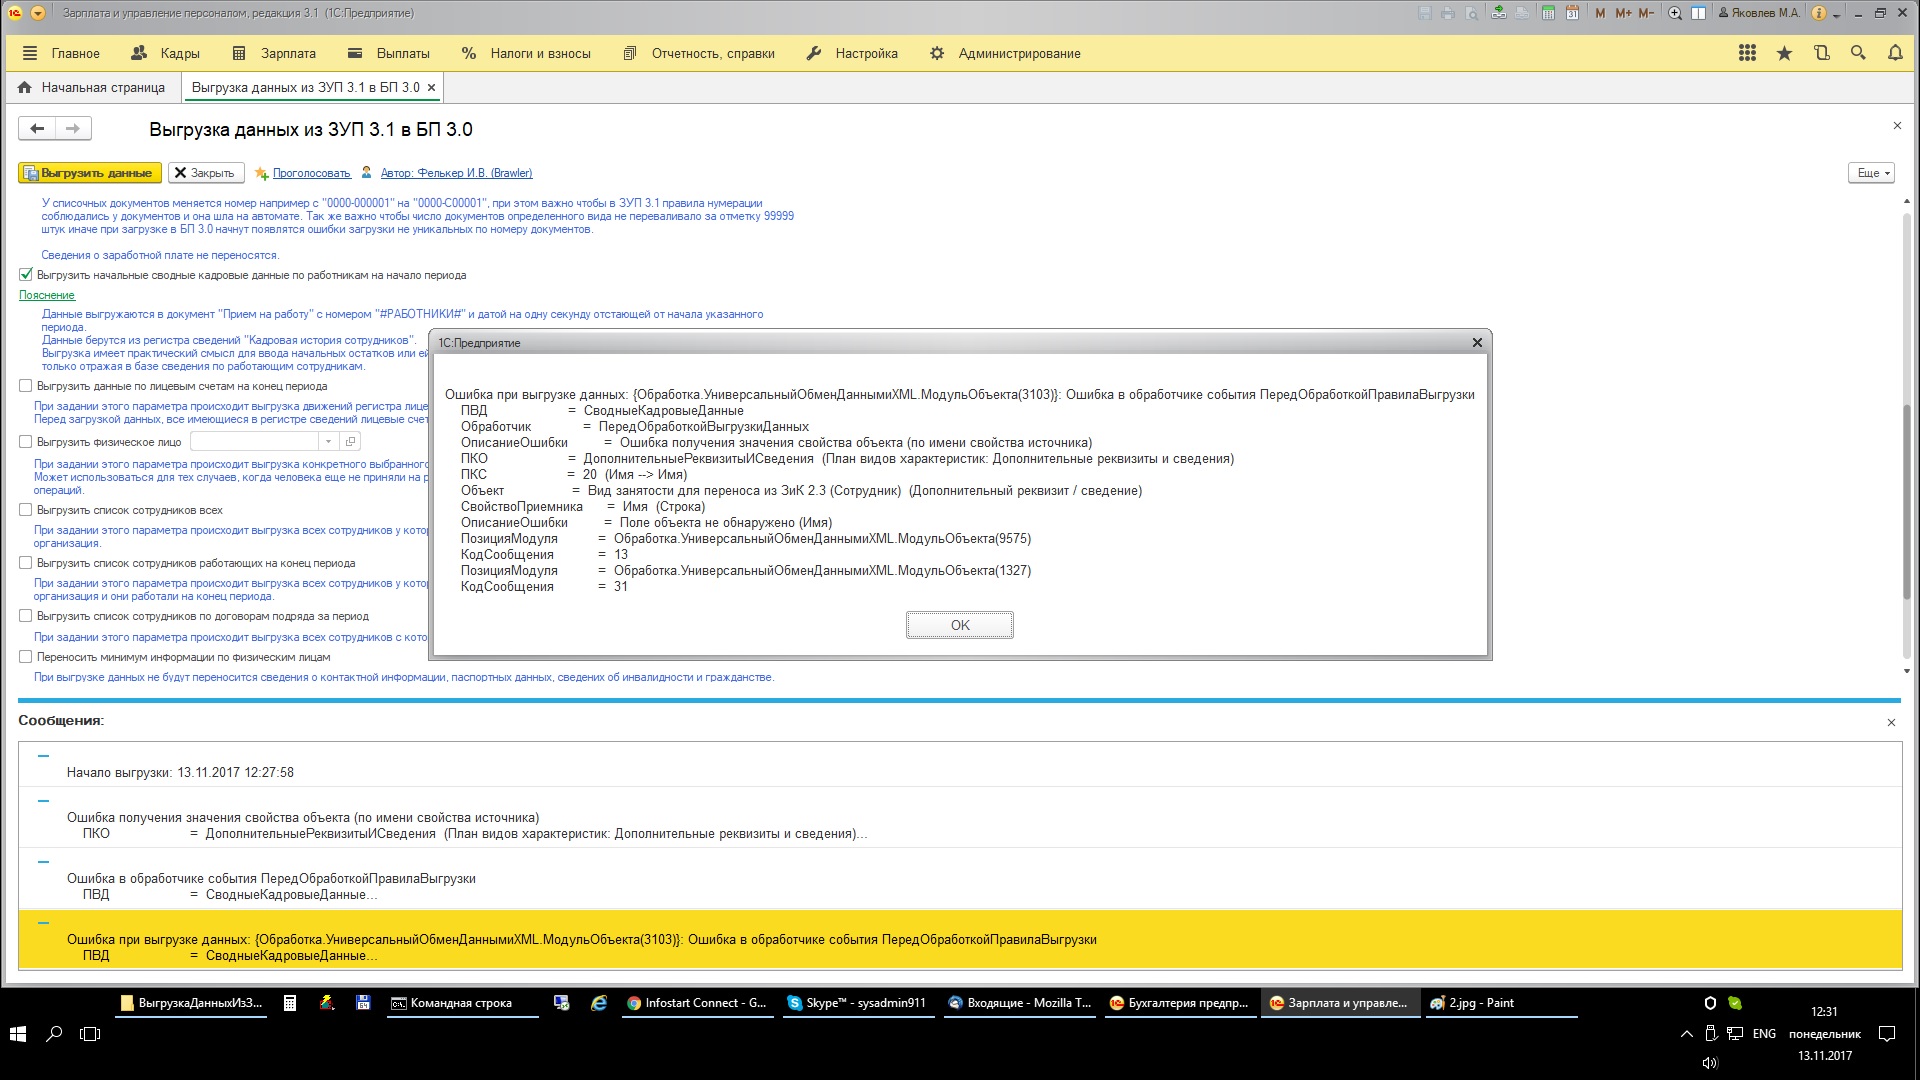Screen dimensions: 1920x1080
Task: Open the Проголосовать link
Action: (x=311, y=173)
